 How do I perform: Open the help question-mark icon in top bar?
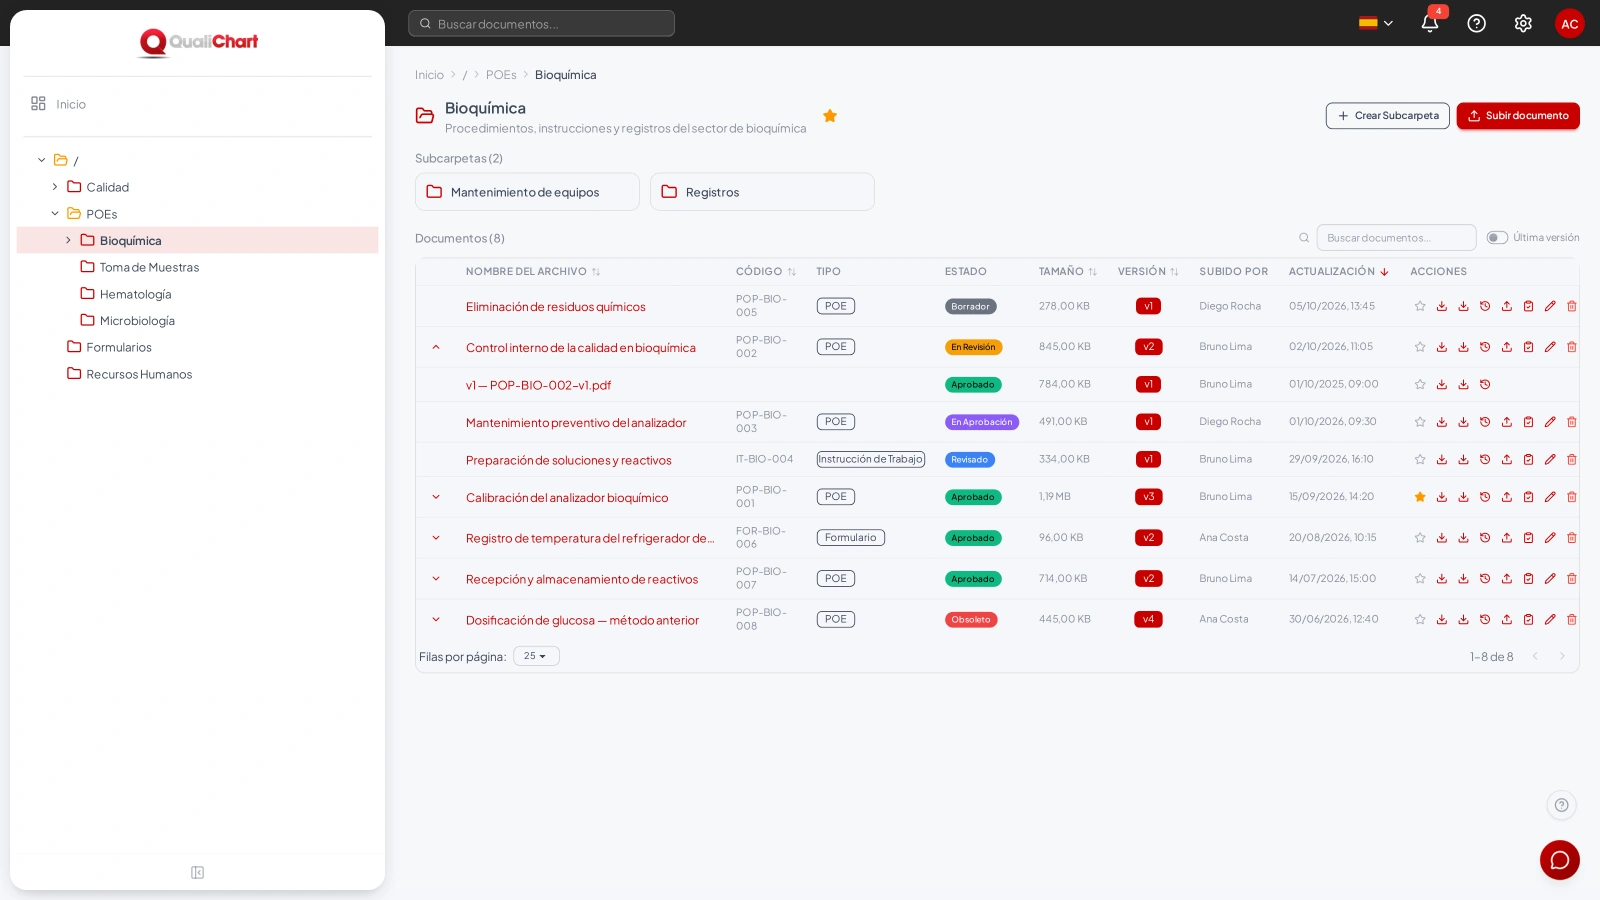pos(1476,23)
